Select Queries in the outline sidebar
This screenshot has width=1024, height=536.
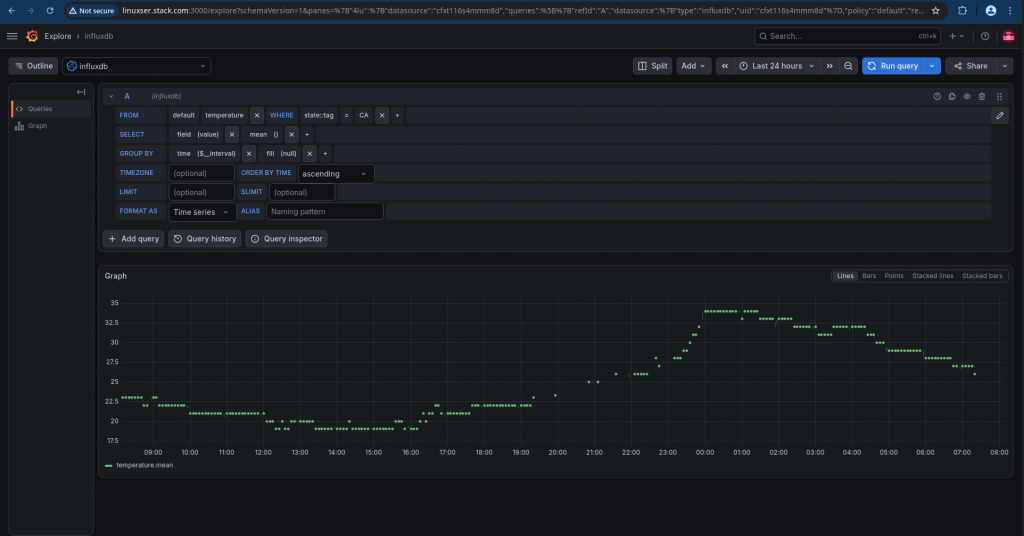[x=40, y=109]
